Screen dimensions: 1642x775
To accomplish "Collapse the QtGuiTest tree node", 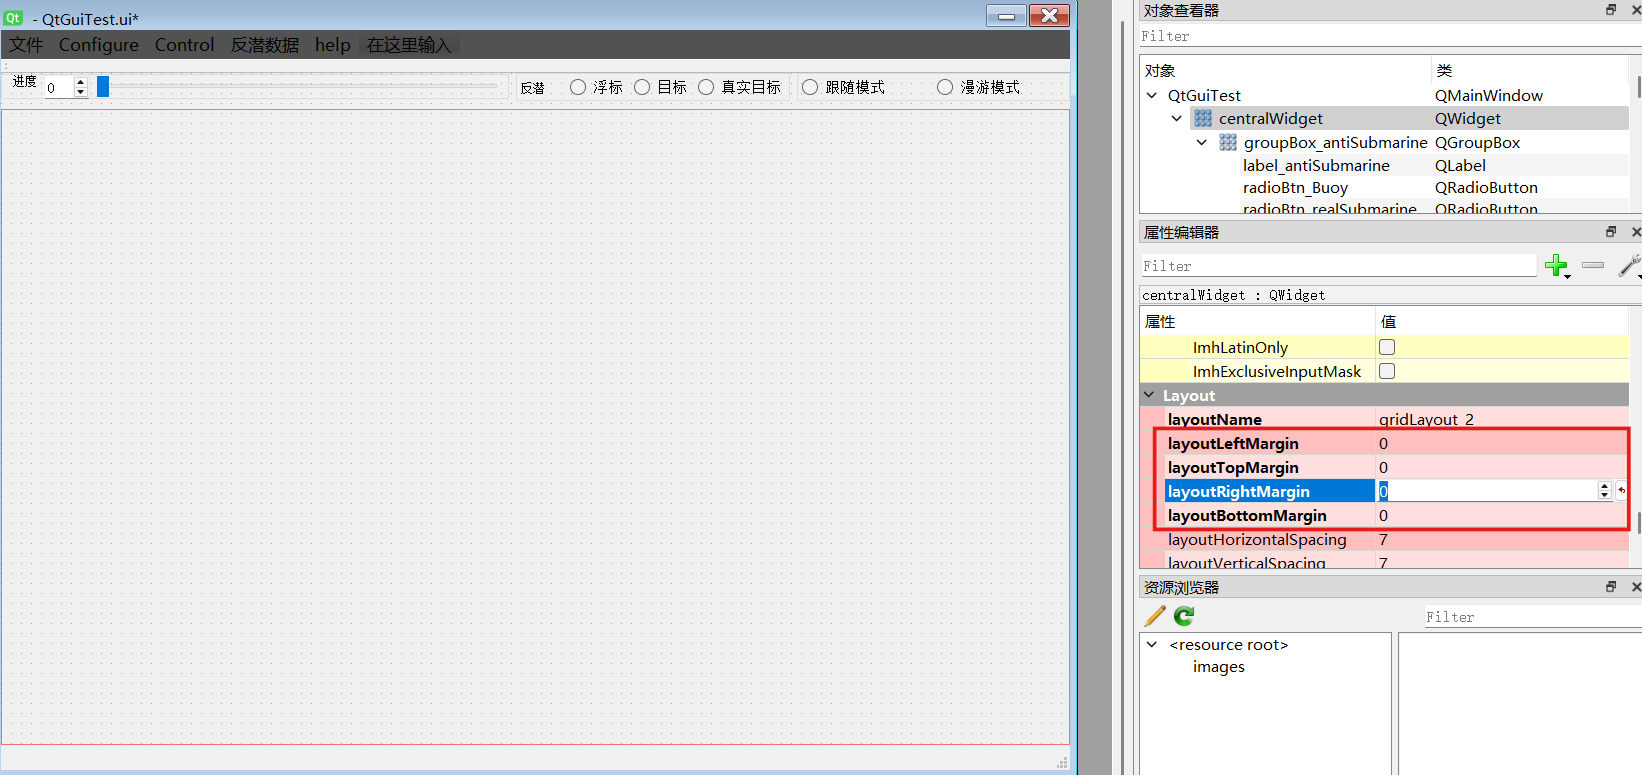I will (x=1152, y=95).
